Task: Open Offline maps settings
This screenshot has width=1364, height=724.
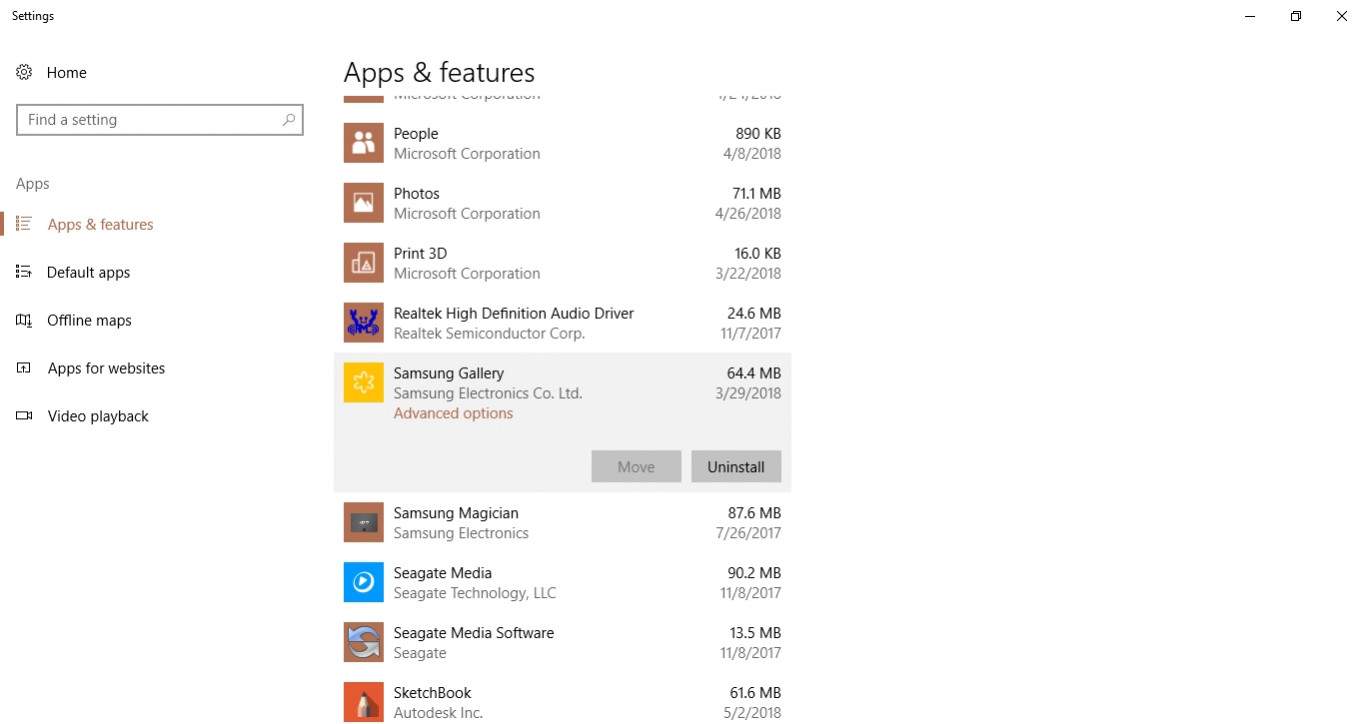Action: coord(90,320)
